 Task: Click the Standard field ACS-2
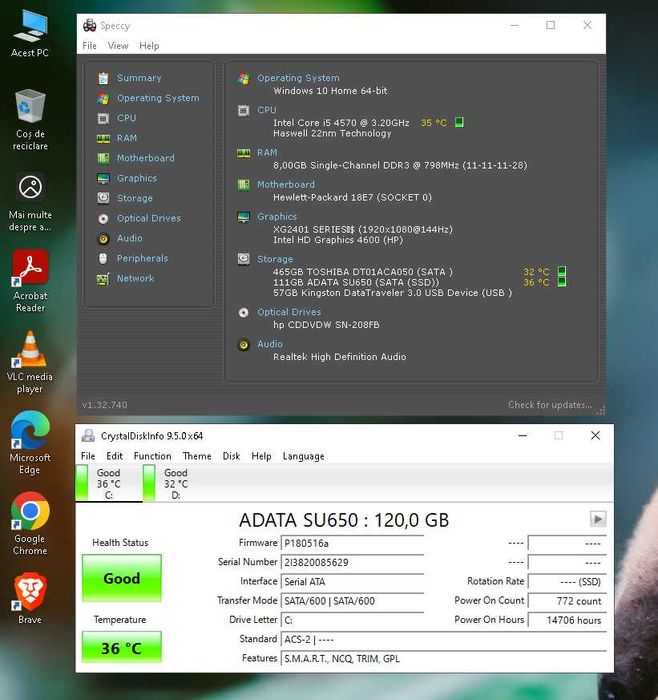(x=443, y=639)
